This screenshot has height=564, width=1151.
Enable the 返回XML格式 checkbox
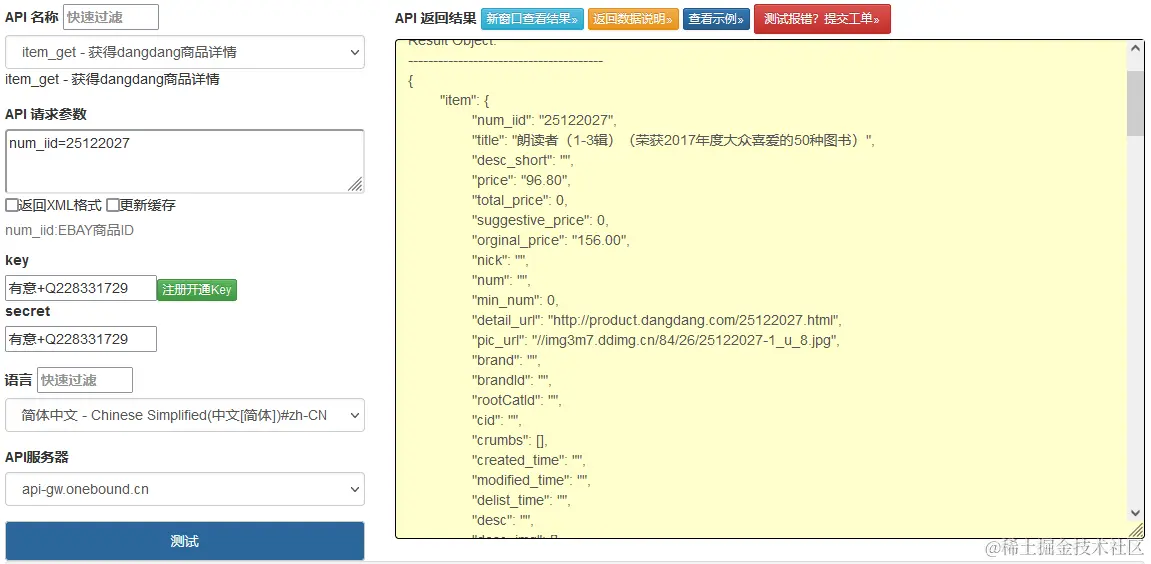(x=12, y=205)
